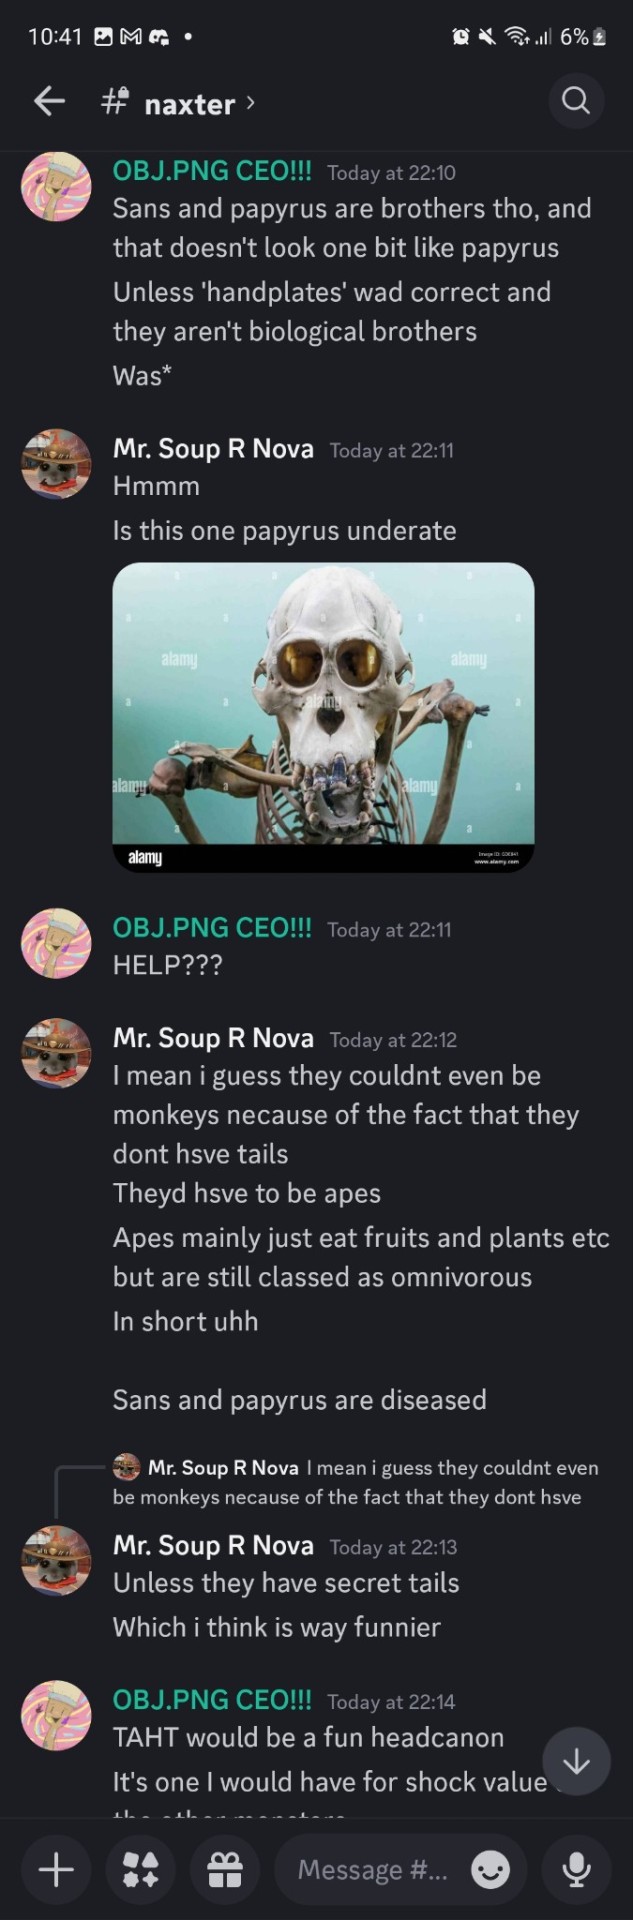Jump to latest with down-arrow button

pos(576,1762)
